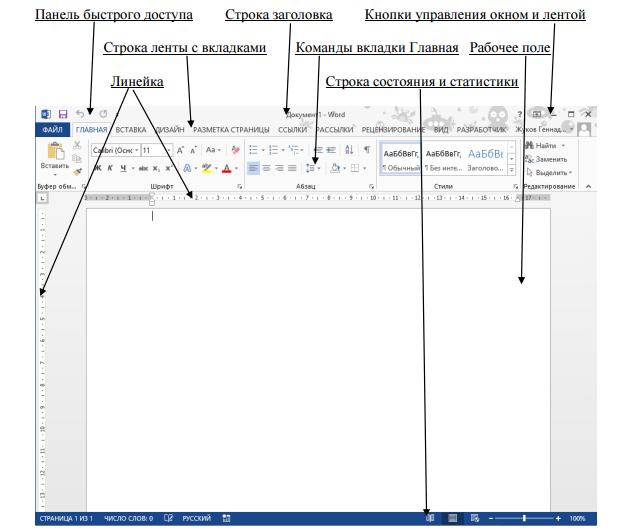This screenshot has width=637, height=530.
Task: Redo action in Quick Access Toolbar
Action: coord(103,114)
